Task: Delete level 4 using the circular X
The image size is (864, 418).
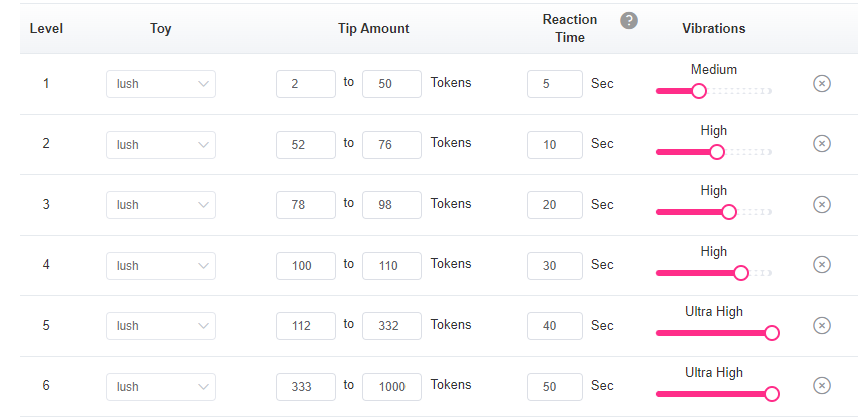Action: tap(822, 265)
